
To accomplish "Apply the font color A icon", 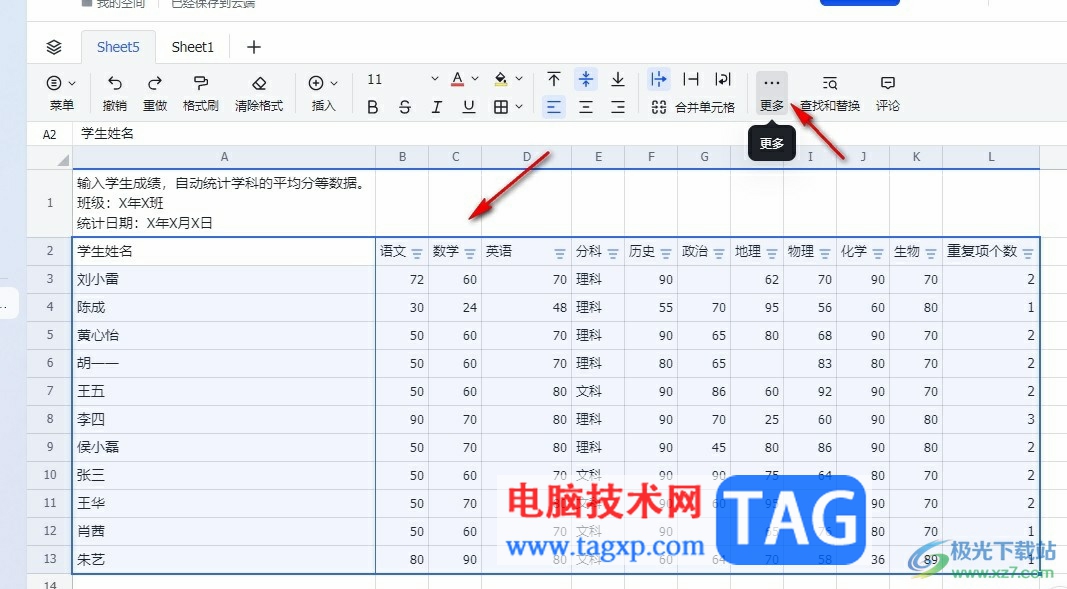I will tap(458, 80).
